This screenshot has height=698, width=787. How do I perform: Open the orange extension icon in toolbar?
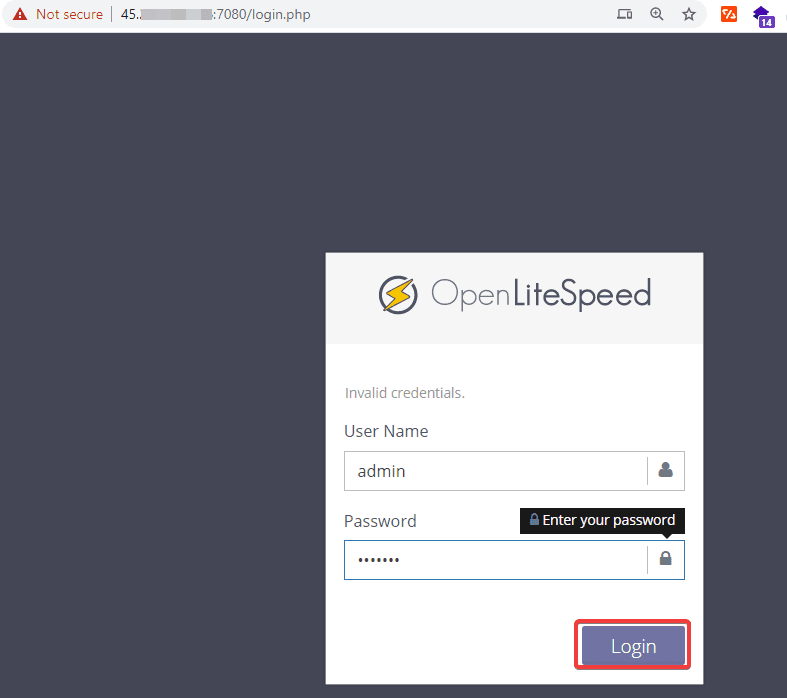(x=730, y=14)
